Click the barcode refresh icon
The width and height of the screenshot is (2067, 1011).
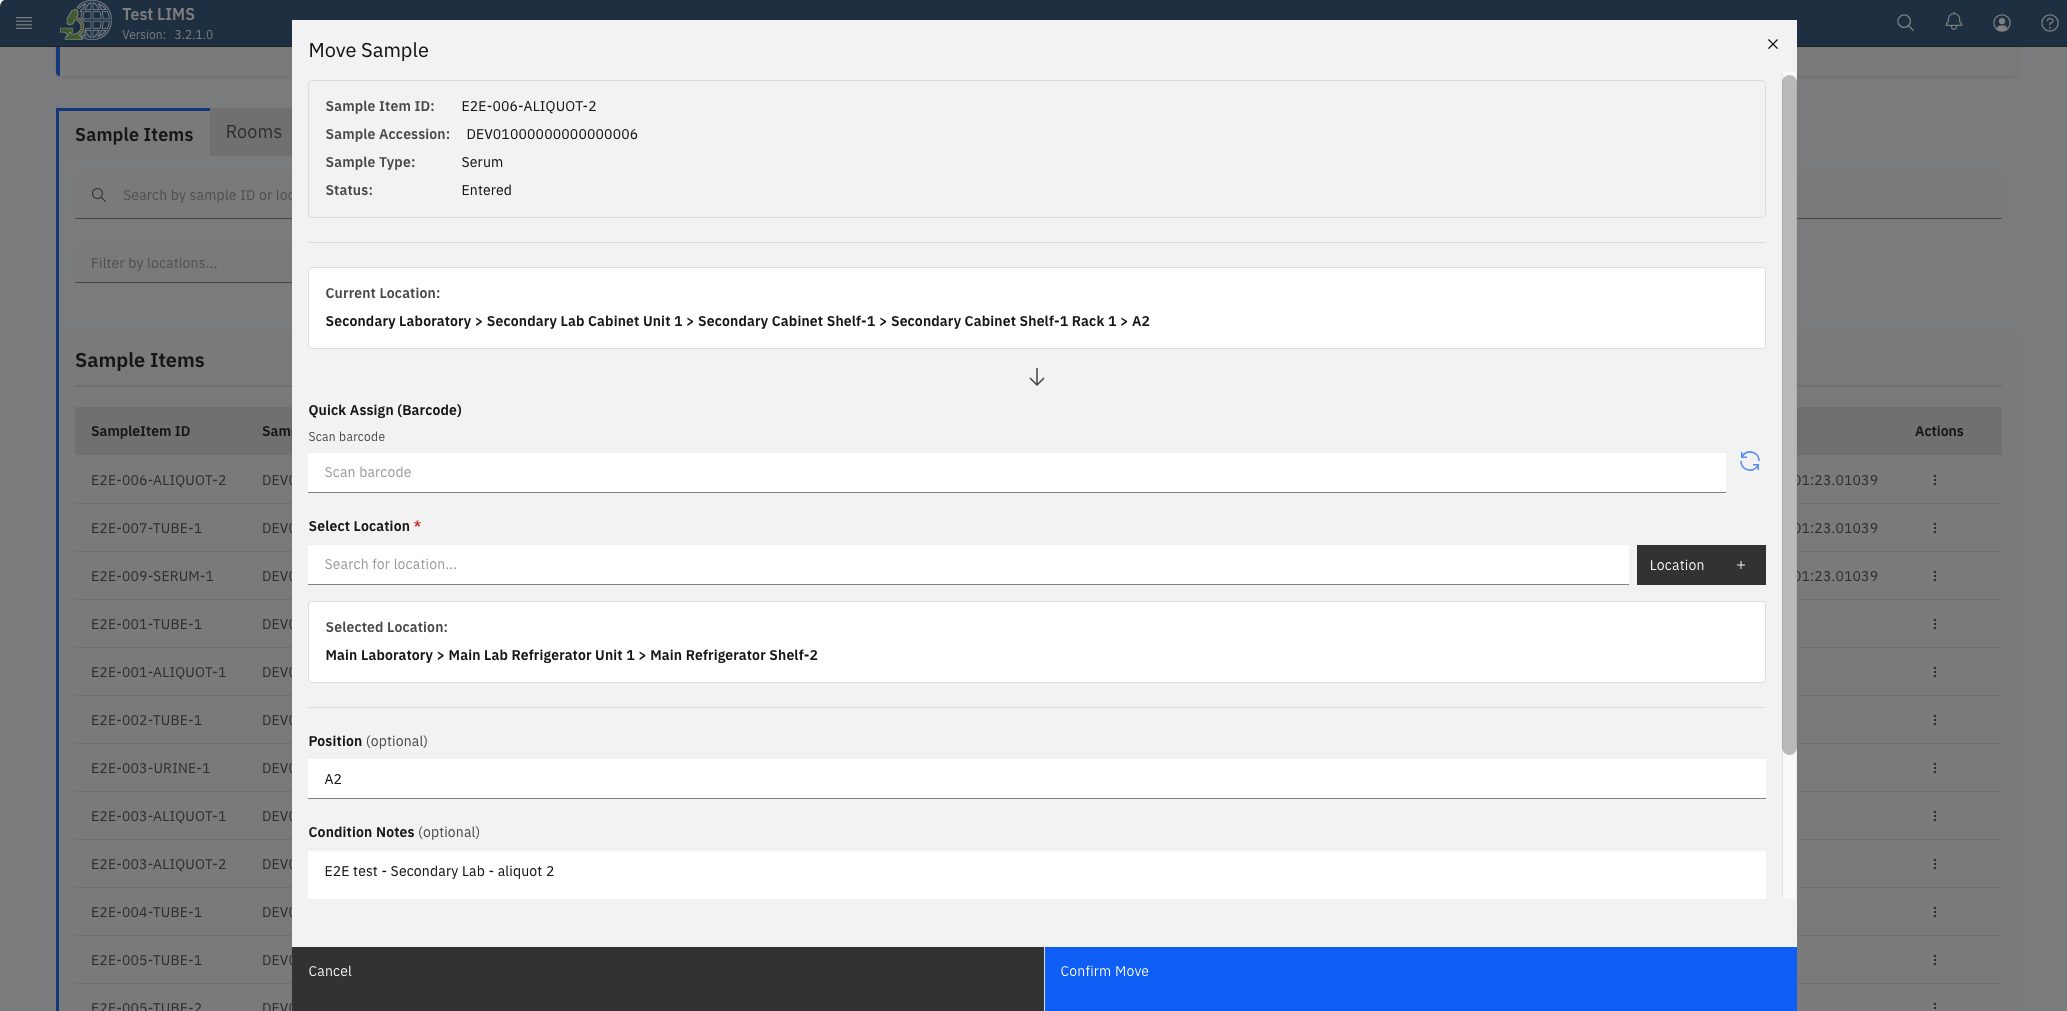tap(1749, 461)
